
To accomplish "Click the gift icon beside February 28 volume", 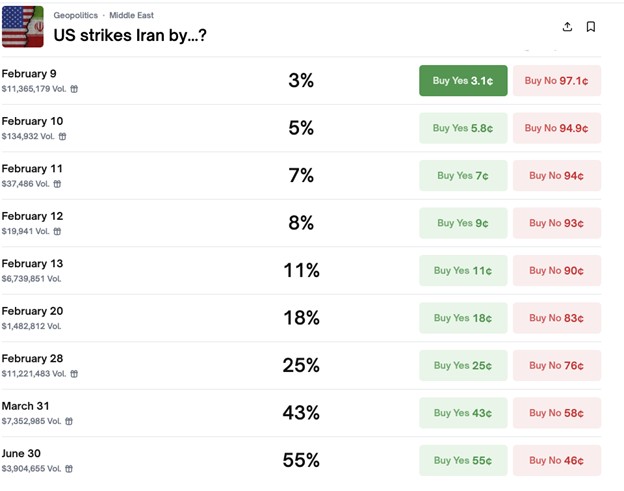I will pos(74,374).
